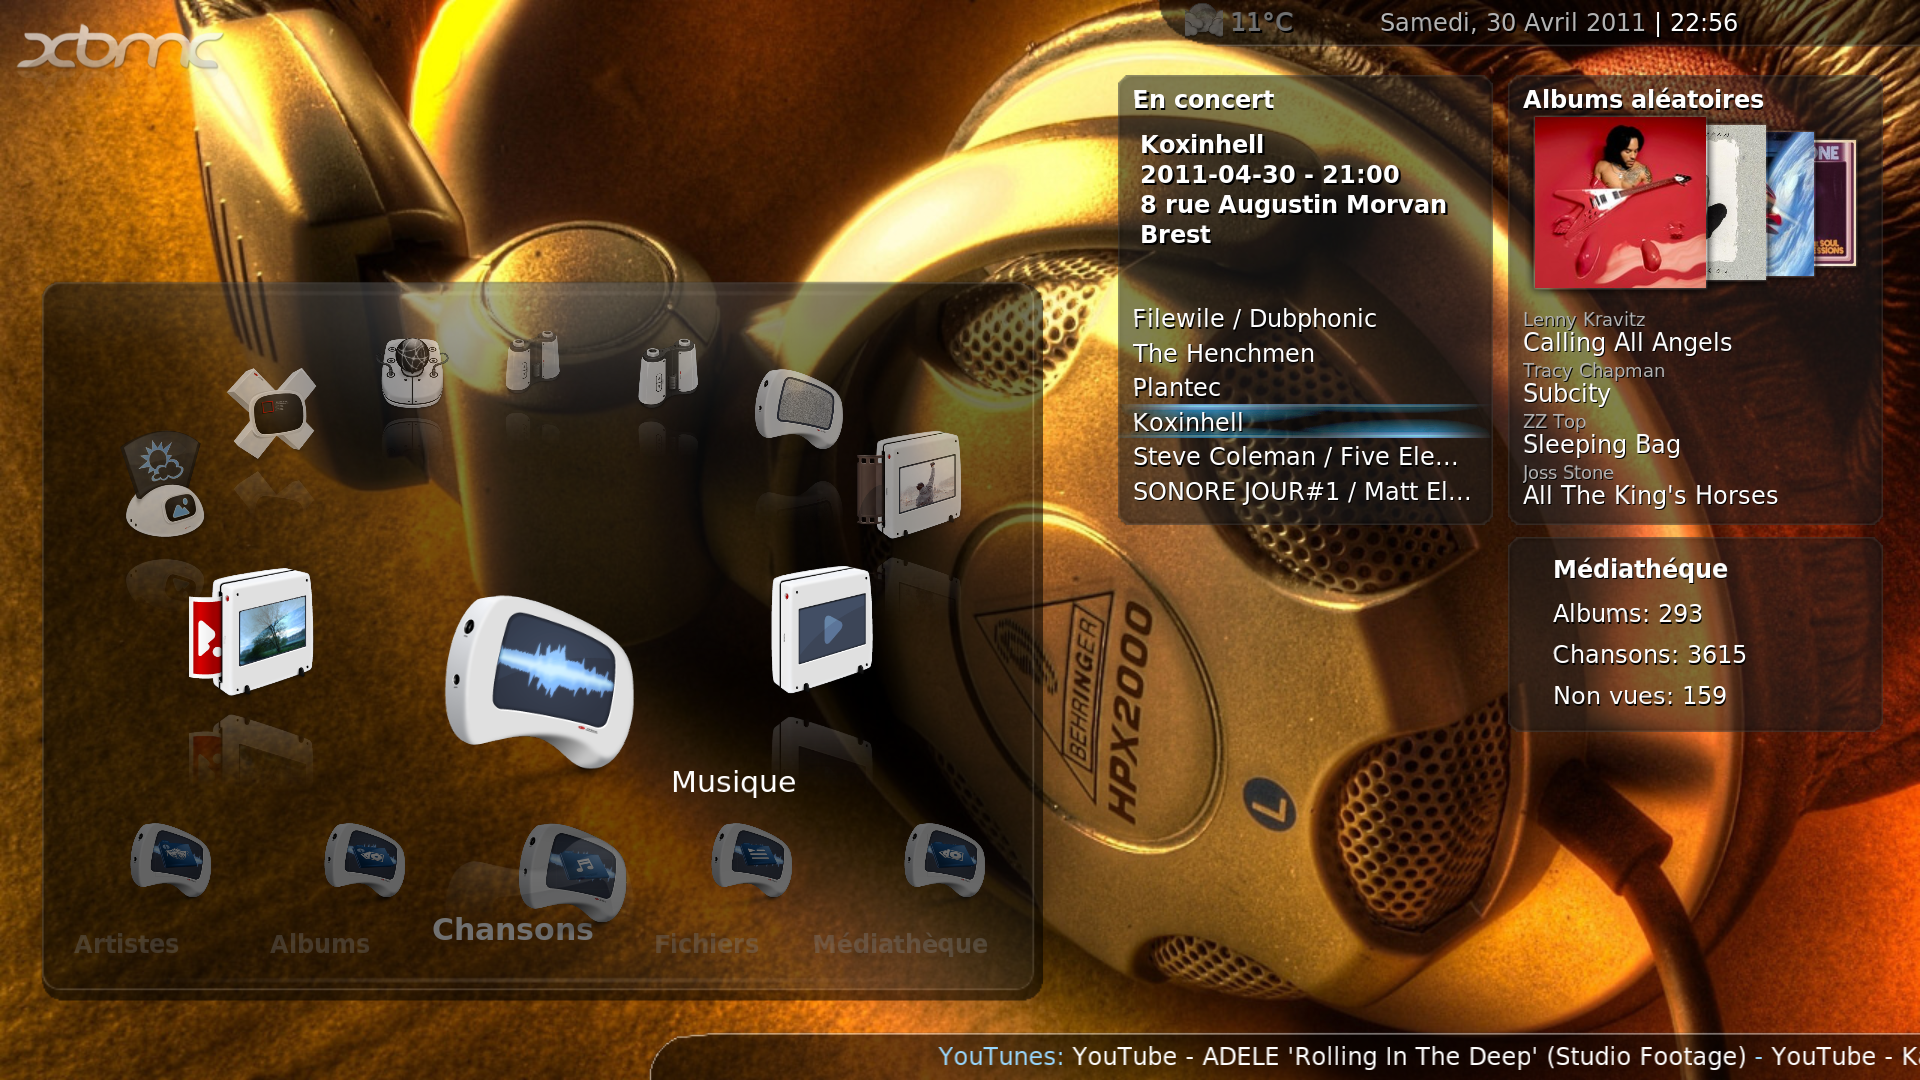Select the Plantec concert entry
The image size is (1920, 1080).
(x=1304, y=387)
